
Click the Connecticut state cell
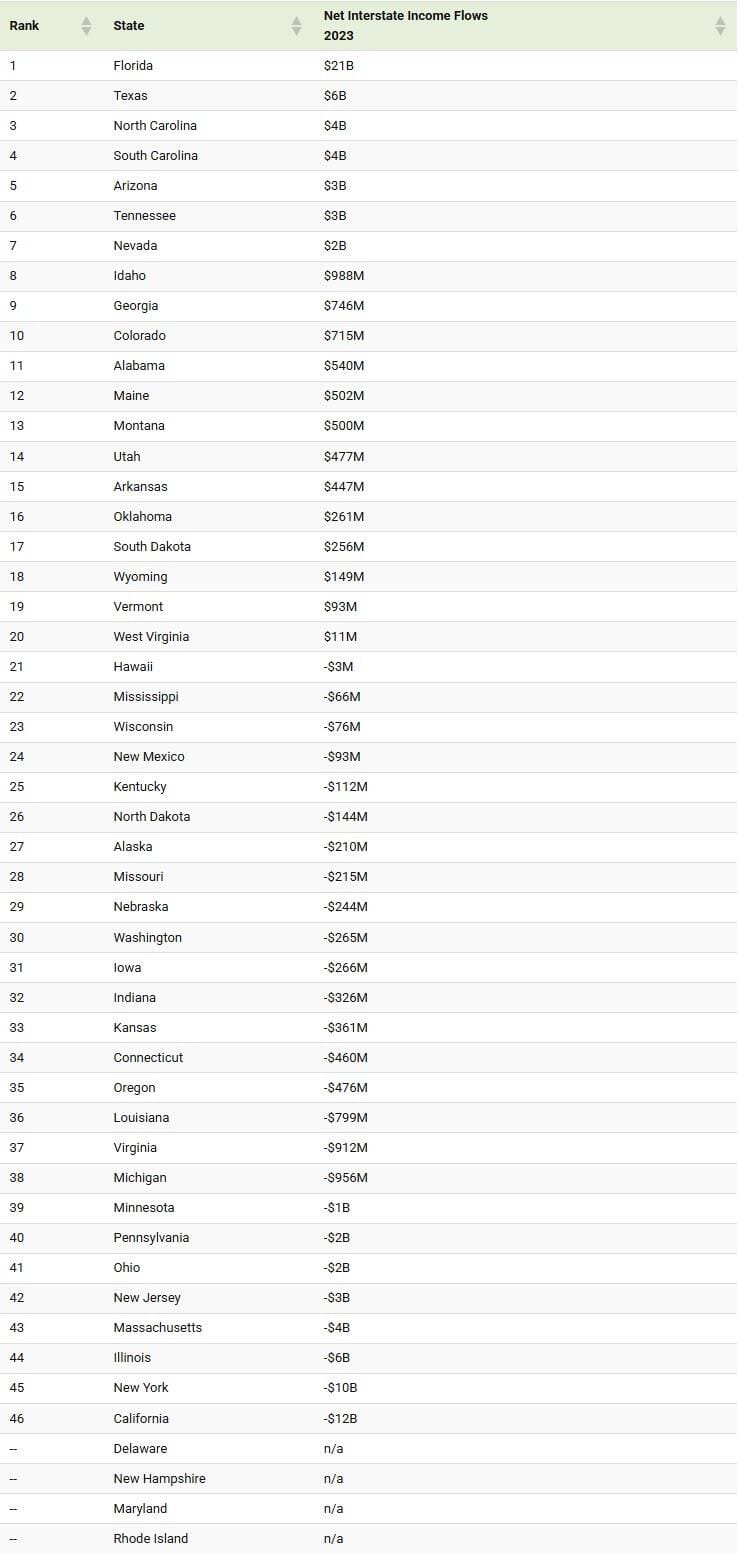148,1058
